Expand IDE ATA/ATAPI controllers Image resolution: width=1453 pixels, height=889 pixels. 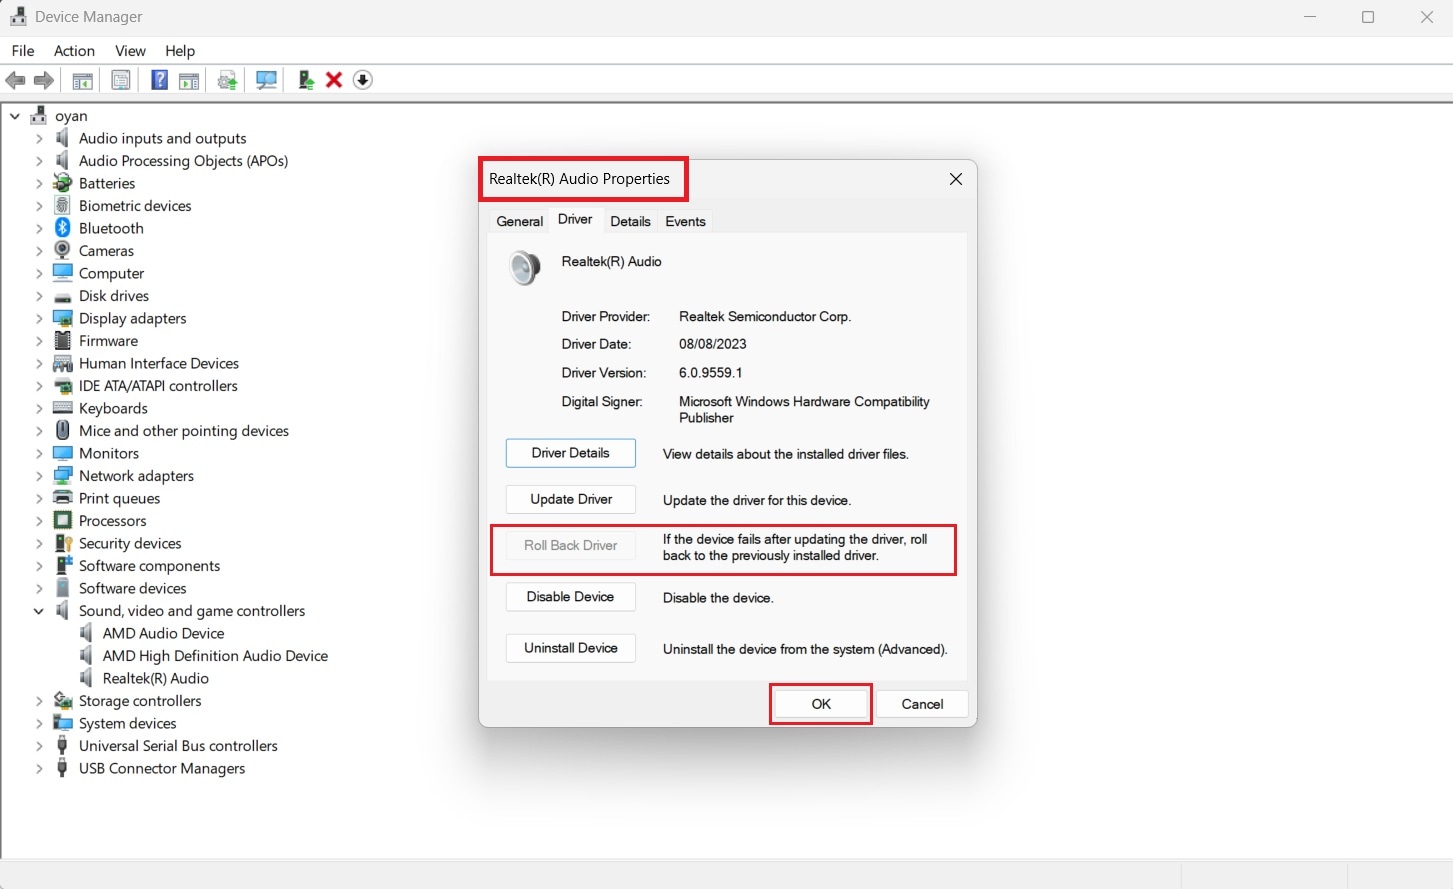pyautogui.click(x=39, y=386)
